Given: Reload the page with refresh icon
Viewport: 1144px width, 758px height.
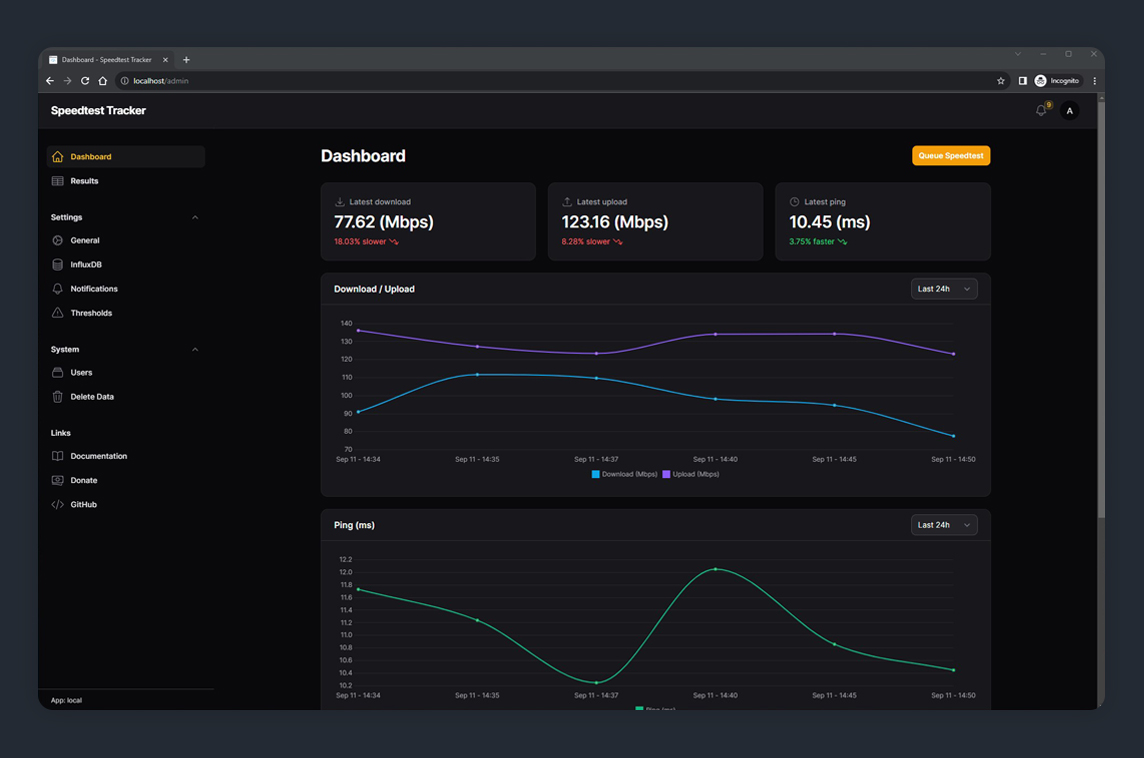Looking at the screenshot, I should [x=85, y=81].
